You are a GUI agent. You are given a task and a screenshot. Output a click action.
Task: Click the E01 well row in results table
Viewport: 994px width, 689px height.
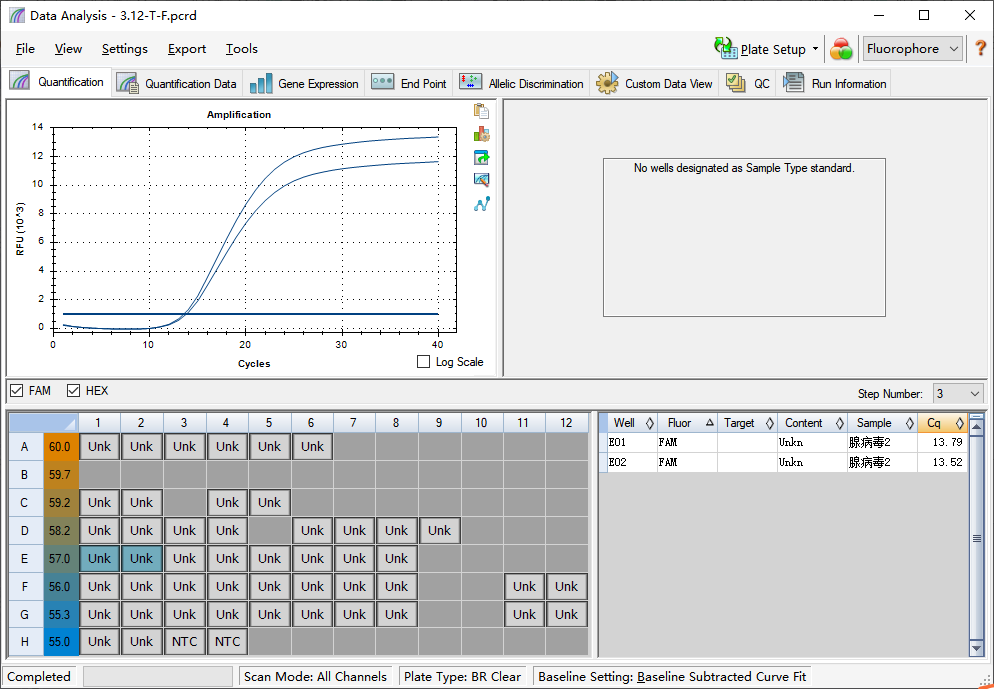point(784,442)
